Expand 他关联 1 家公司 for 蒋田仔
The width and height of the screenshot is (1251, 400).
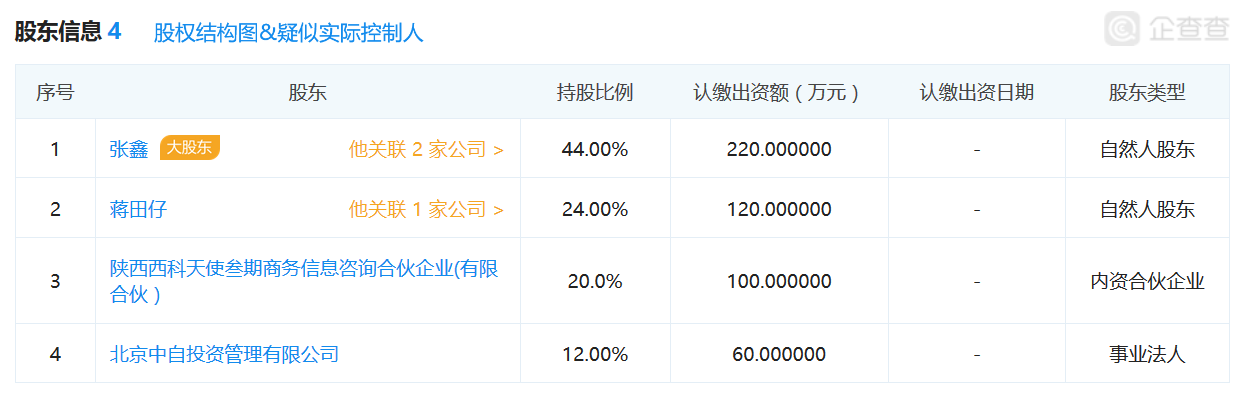tap(426, 210)
